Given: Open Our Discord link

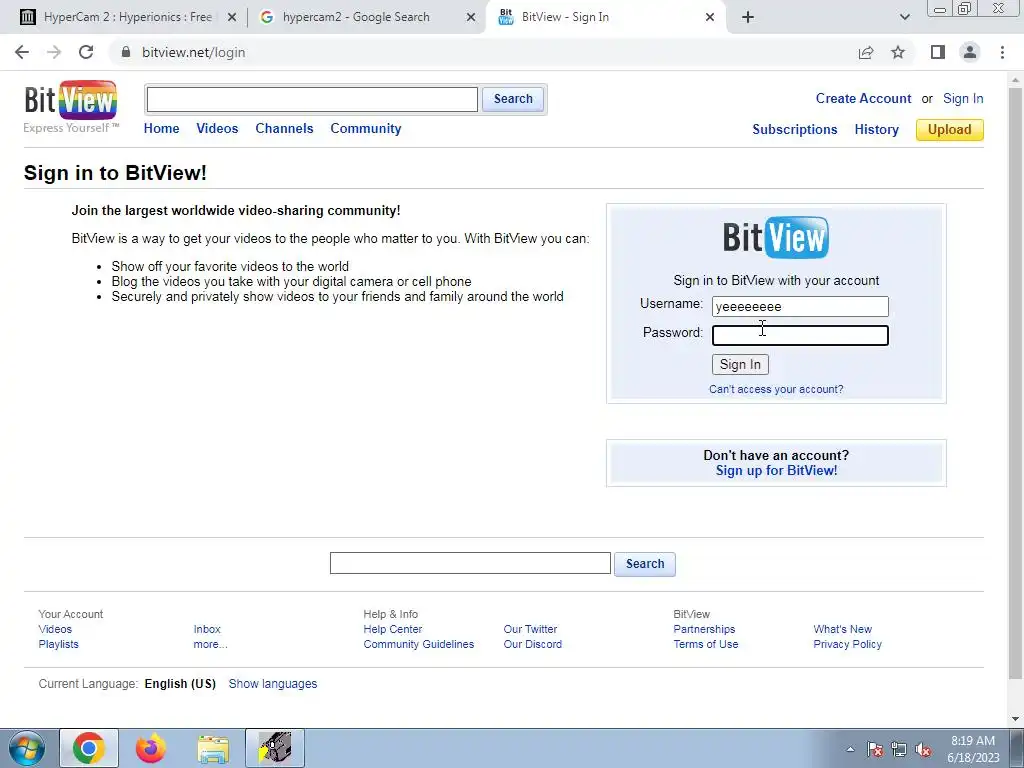Looking at the screenshot, I should pyautogui.click(x=532, y=644).
